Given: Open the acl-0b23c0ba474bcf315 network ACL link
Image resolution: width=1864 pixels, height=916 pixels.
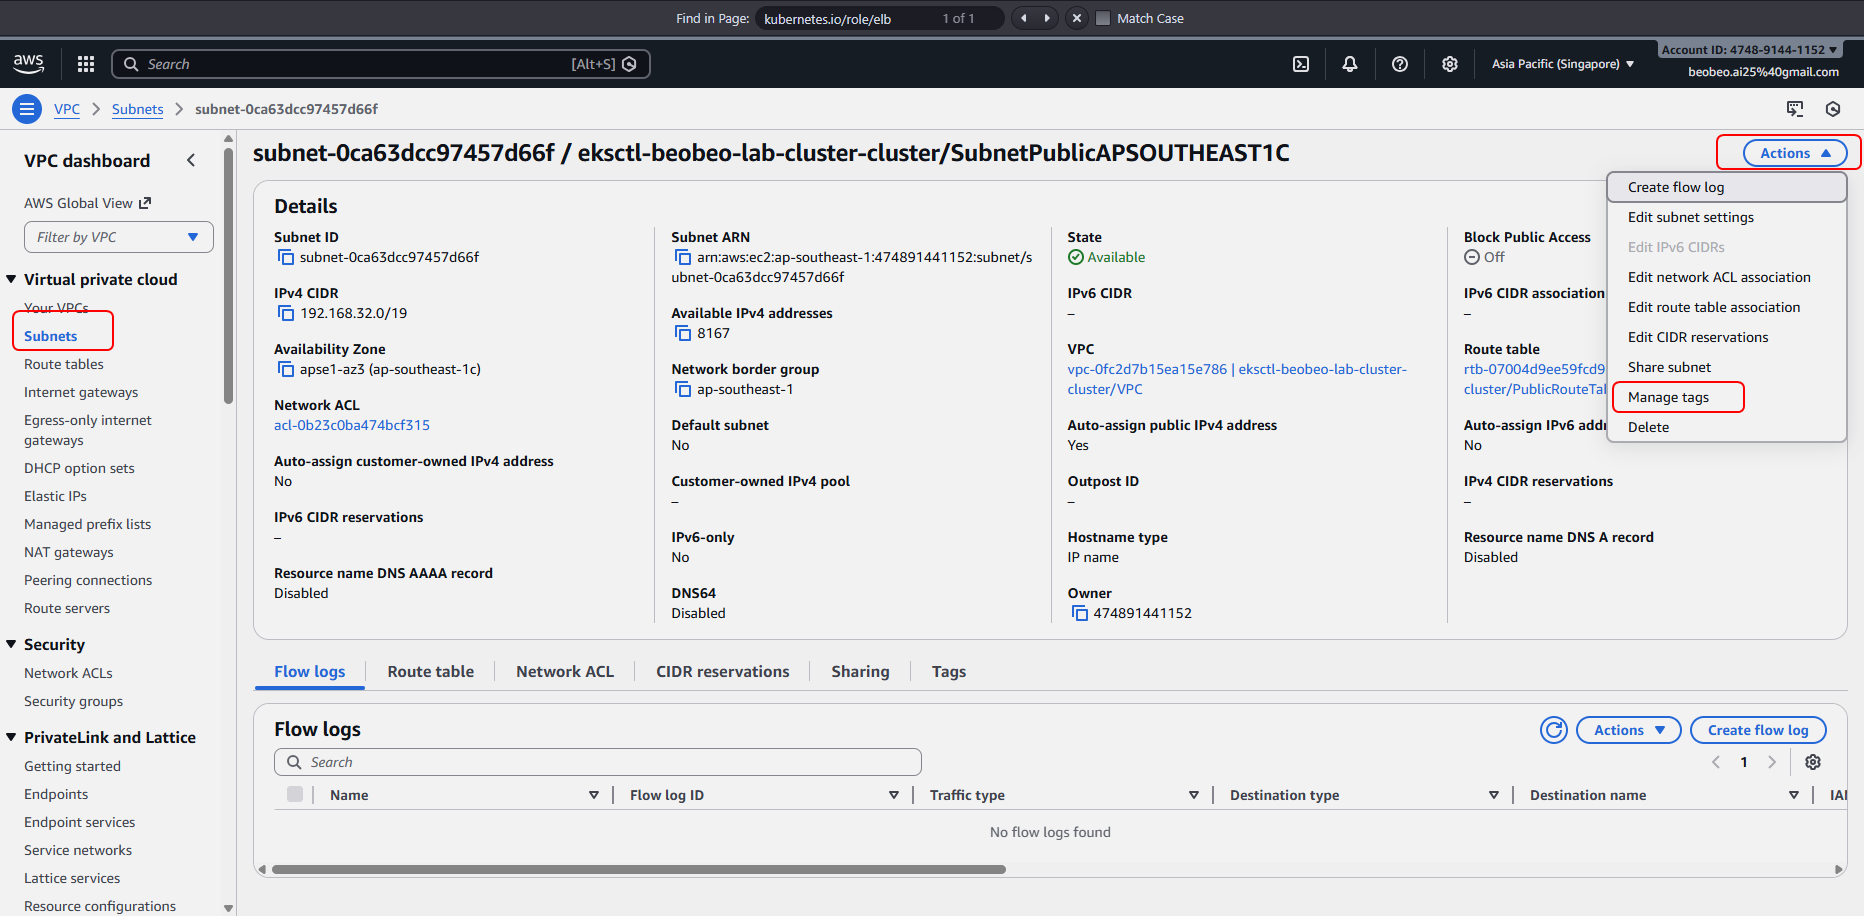Looking at the screenshot, I should (x=352, y=425).
